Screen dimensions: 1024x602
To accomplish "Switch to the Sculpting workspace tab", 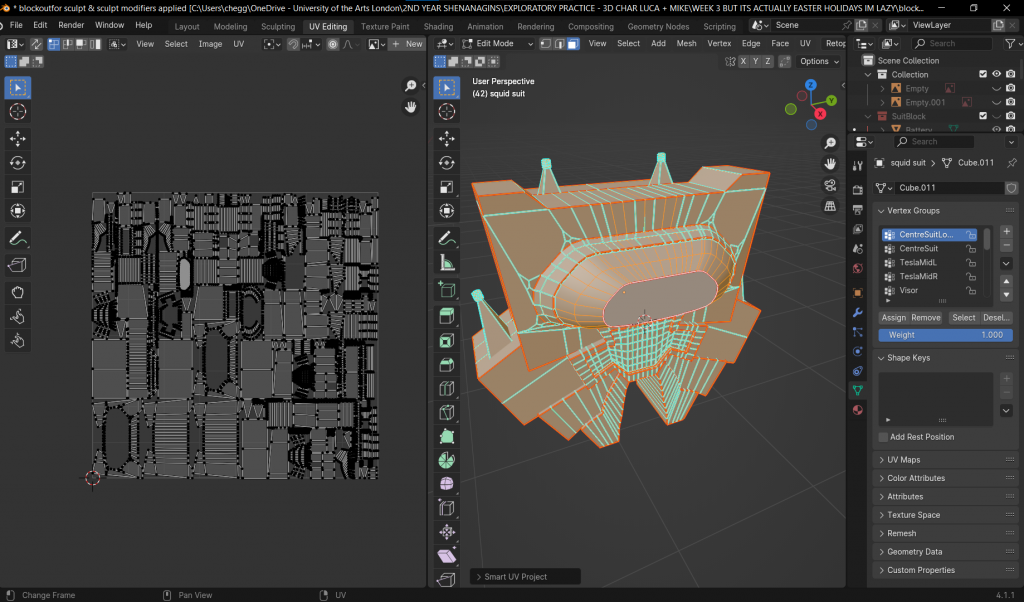I will [278, 26].
